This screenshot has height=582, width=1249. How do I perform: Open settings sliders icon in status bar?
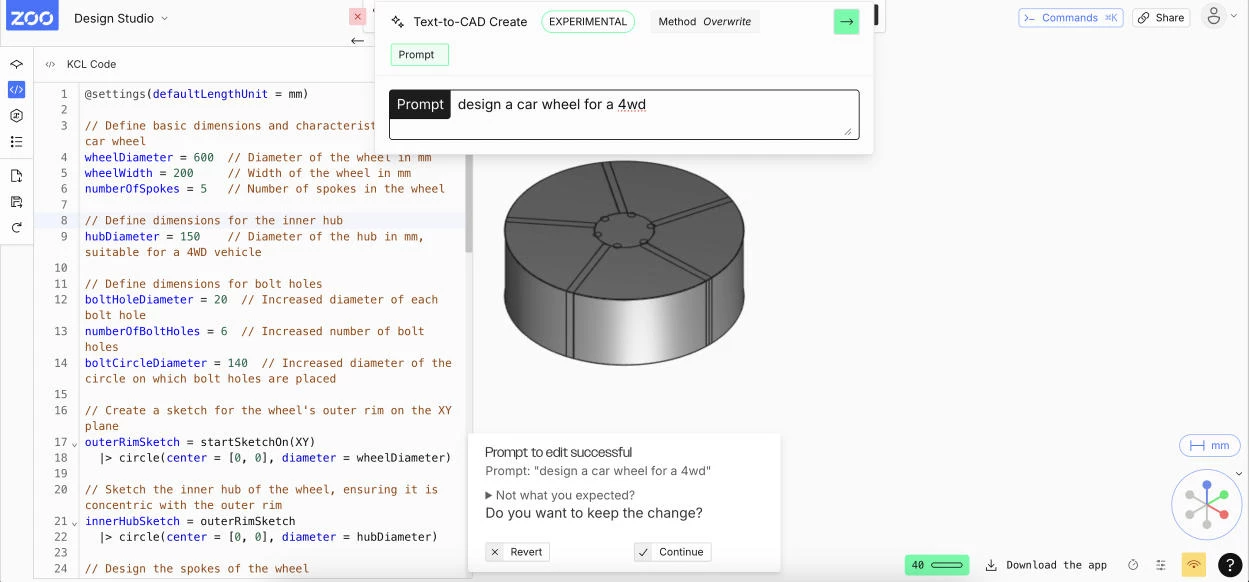click(x=1161, y=565)
